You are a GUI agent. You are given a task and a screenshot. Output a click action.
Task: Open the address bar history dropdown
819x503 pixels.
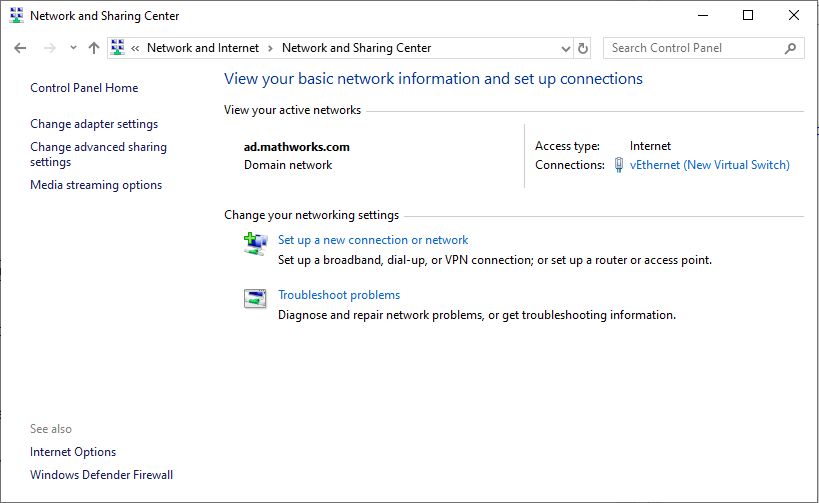565,49
